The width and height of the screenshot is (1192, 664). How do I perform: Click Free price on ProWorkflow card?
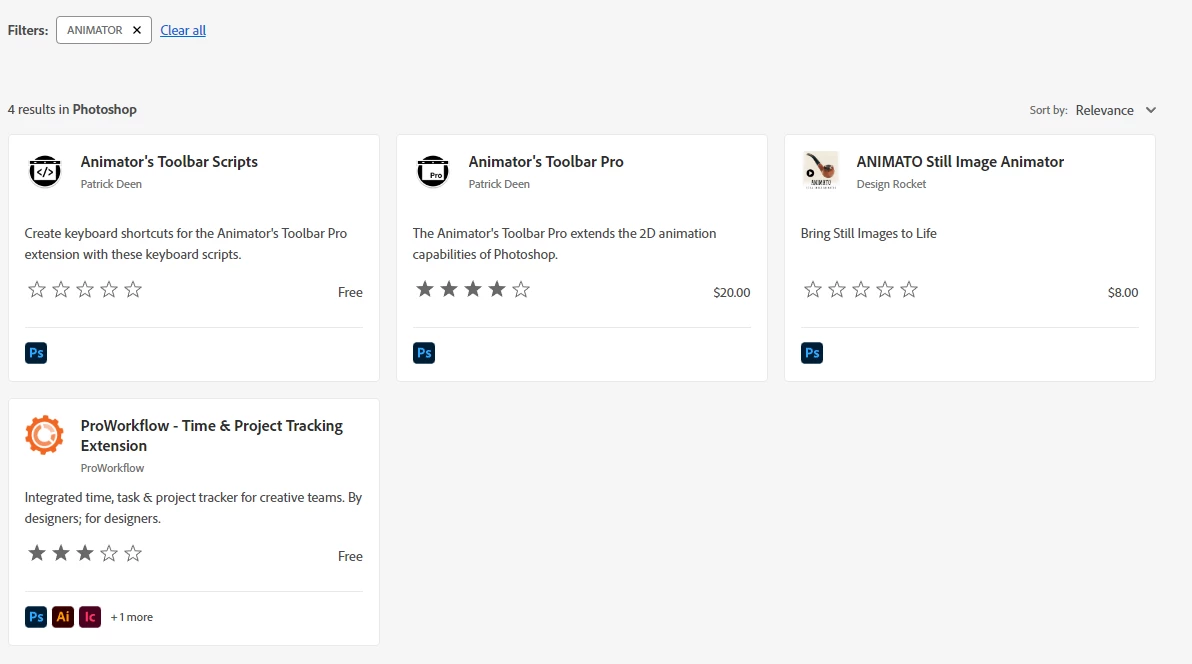[x=350, y=557]
